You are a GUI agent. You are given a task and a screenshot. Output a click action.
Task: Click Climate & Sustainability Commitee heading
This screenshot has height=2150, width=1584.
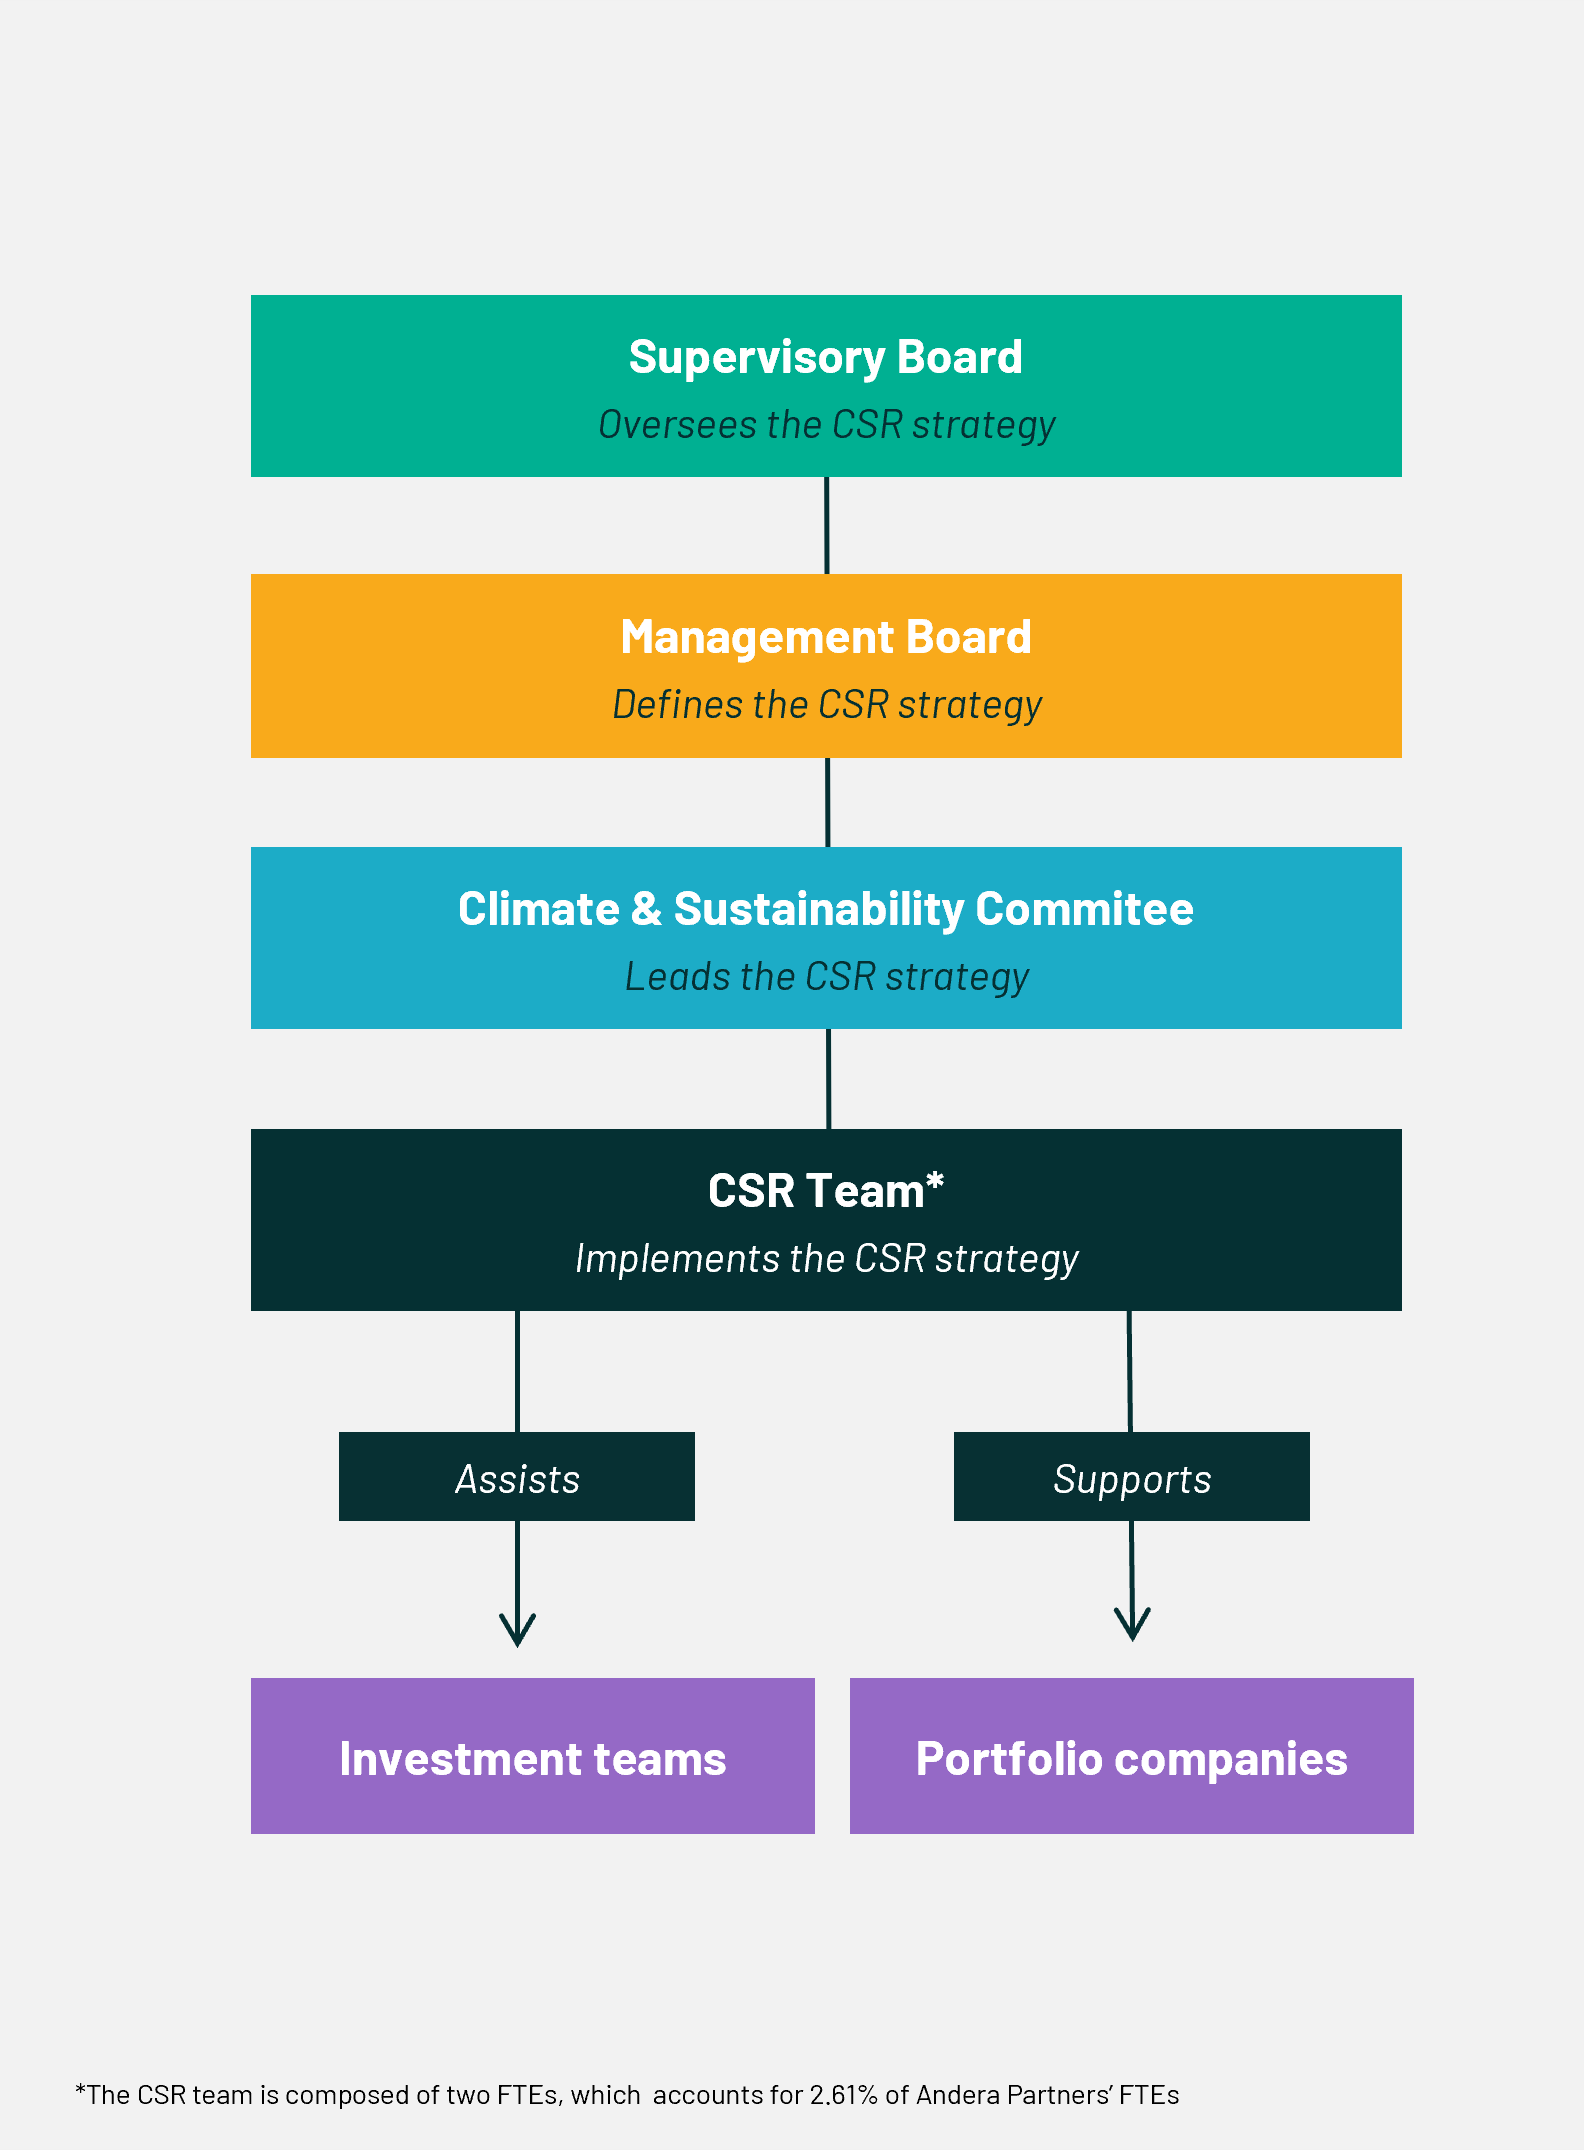coord(826,909)
